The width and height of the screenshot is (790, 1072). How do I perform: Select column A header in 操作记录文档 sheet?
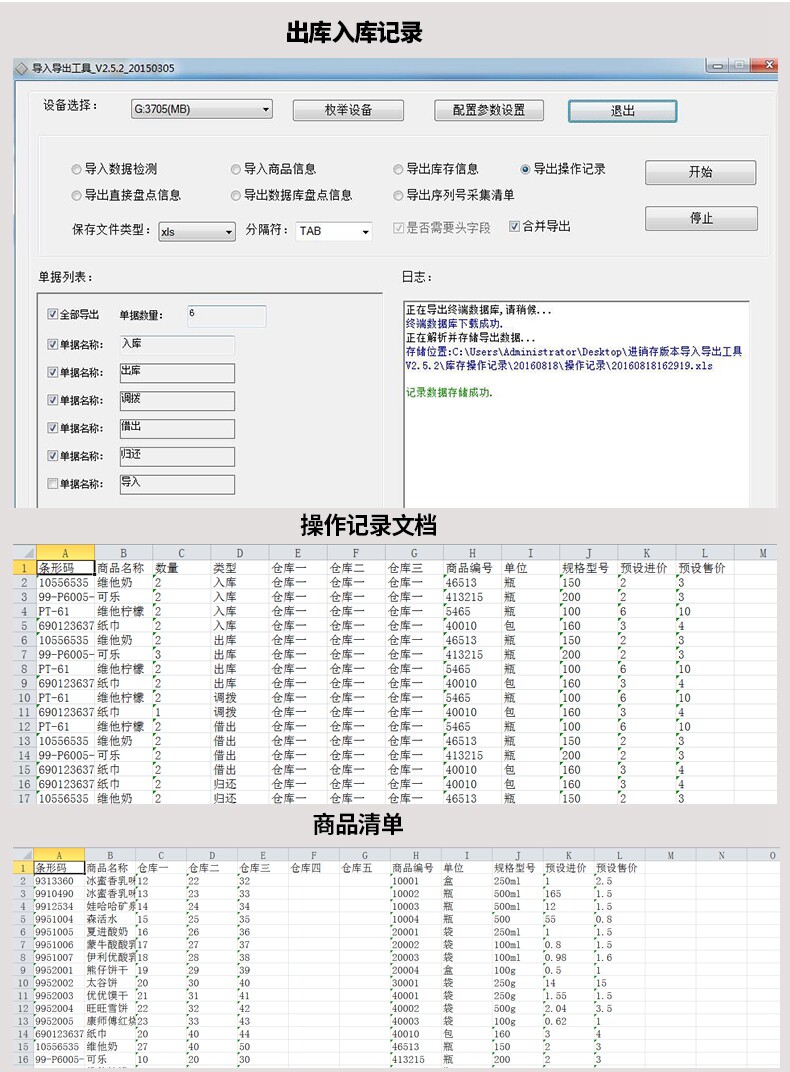(x=65, y=553)
